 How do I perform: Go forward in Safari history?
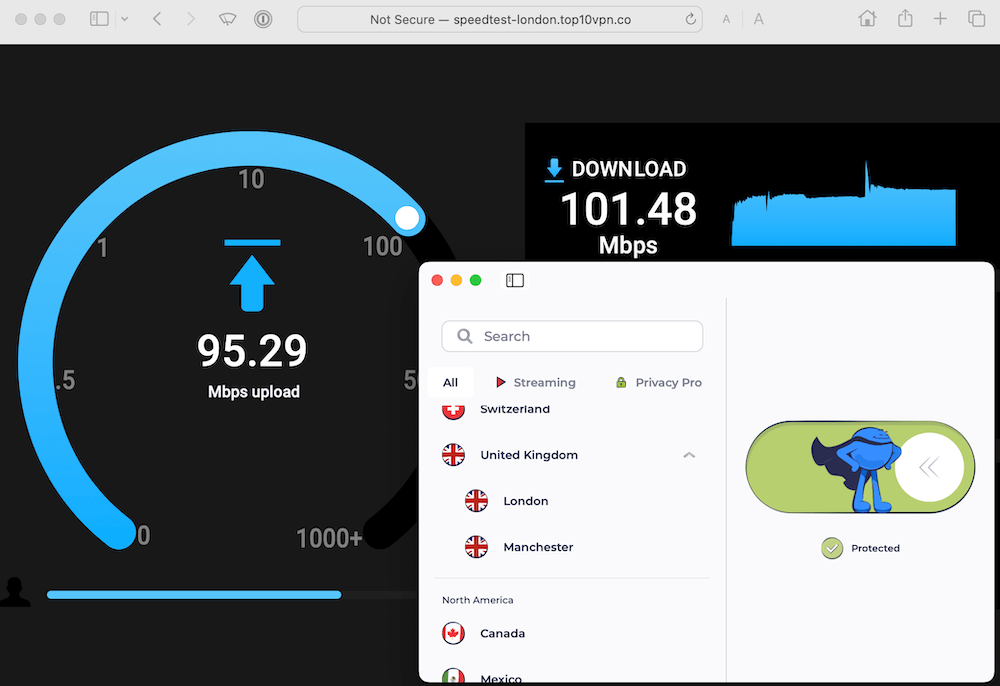[191, 19]
